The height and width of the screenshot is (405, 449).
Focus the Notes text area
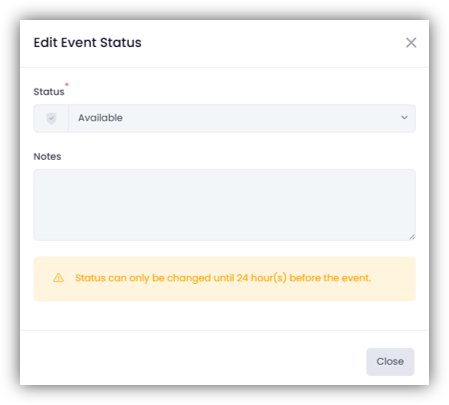click(225, 205)
